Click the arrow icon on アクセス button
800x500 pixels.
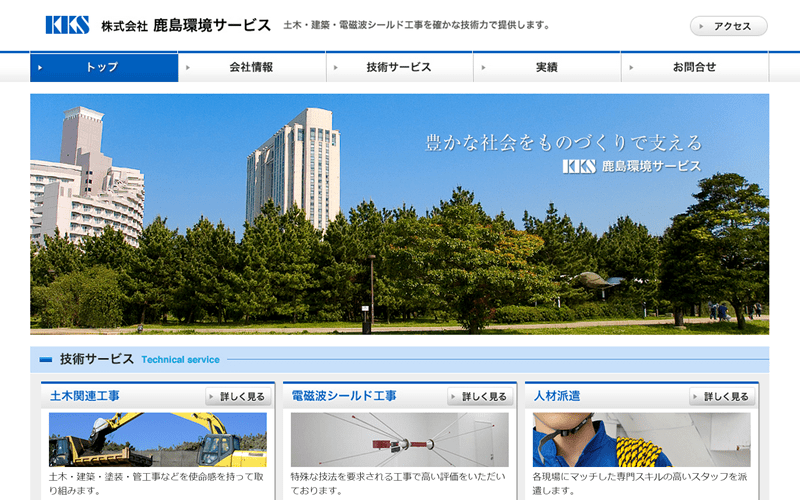coord(702,26)
